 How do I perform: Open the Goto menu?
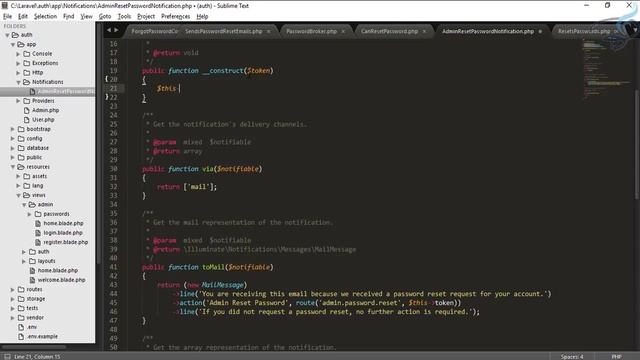[x=105, y=16]
